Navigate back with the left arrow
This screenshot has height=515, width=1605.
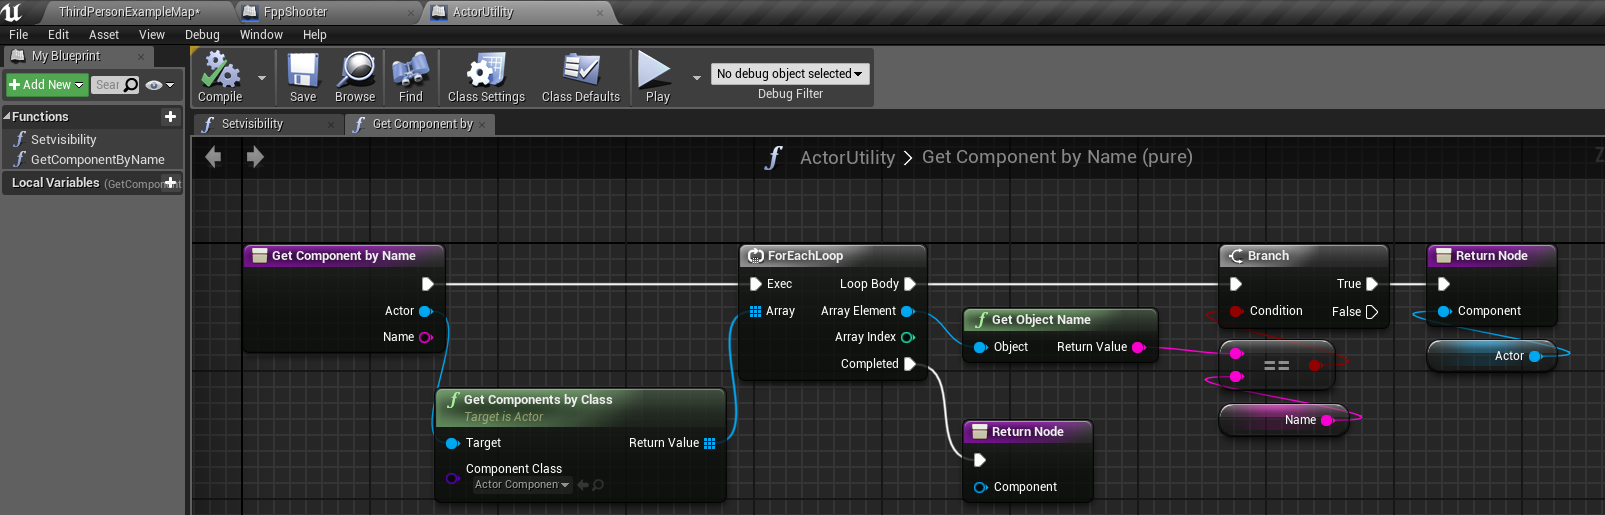(213, 157)
